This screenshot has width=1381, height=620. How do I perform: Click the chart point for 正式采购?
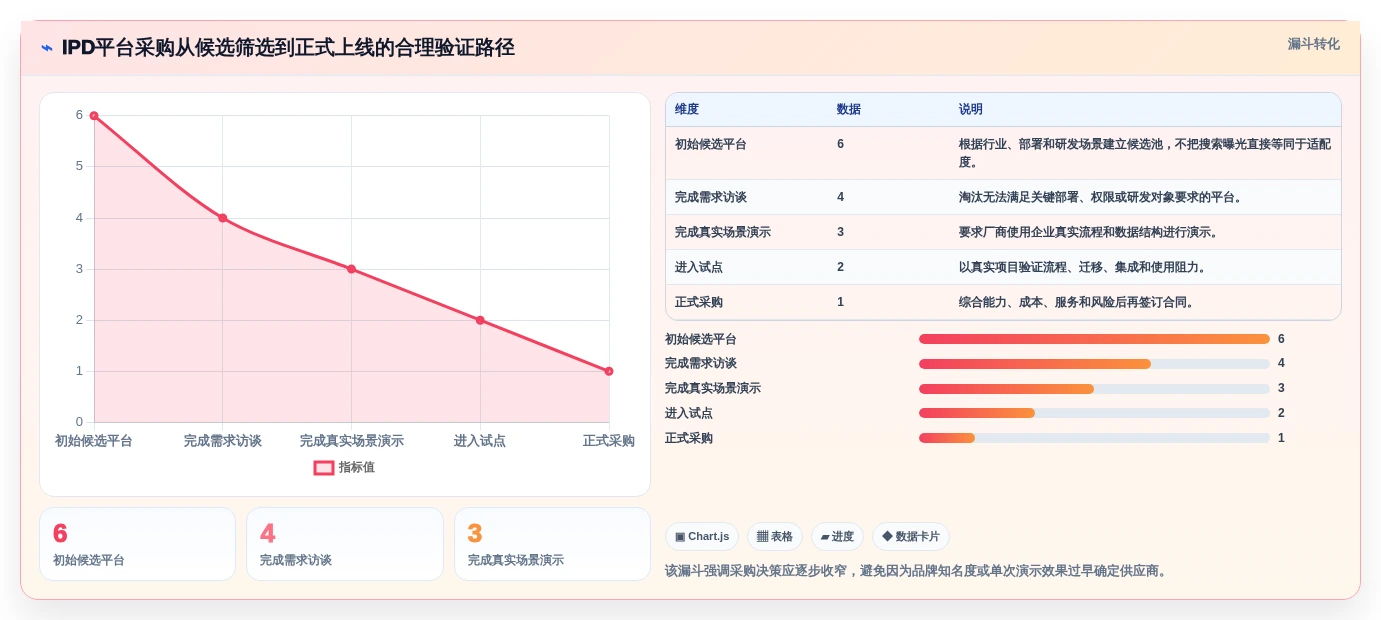coord(608,371)
